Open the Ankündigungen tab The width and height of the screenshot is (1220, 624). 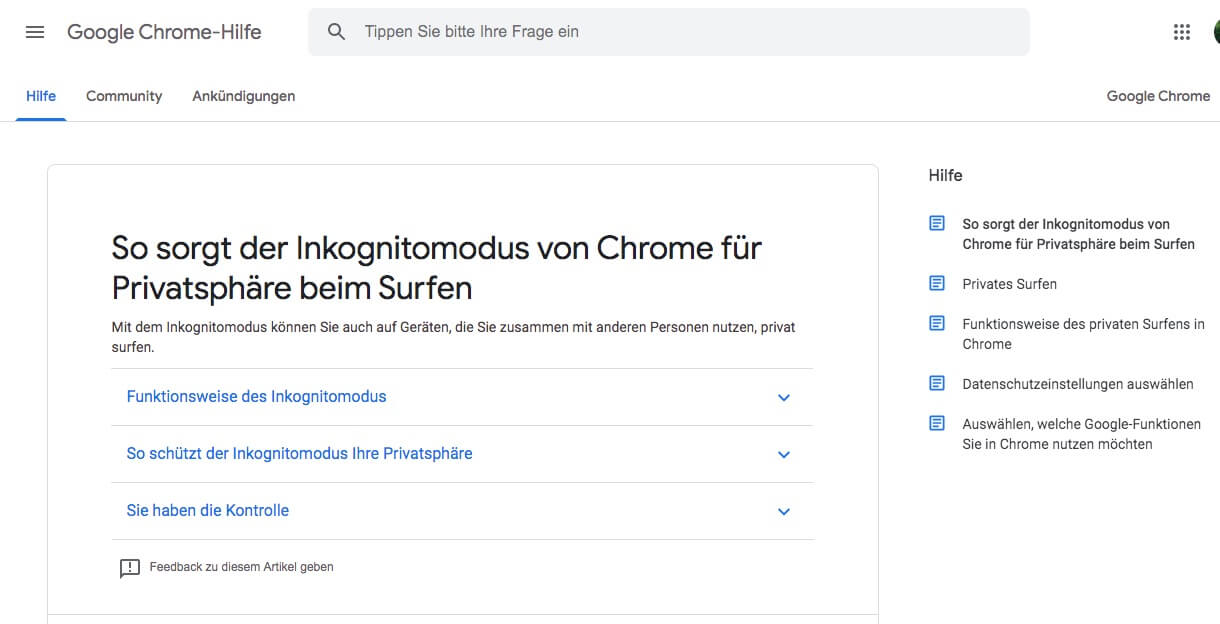tap(244, 96)
